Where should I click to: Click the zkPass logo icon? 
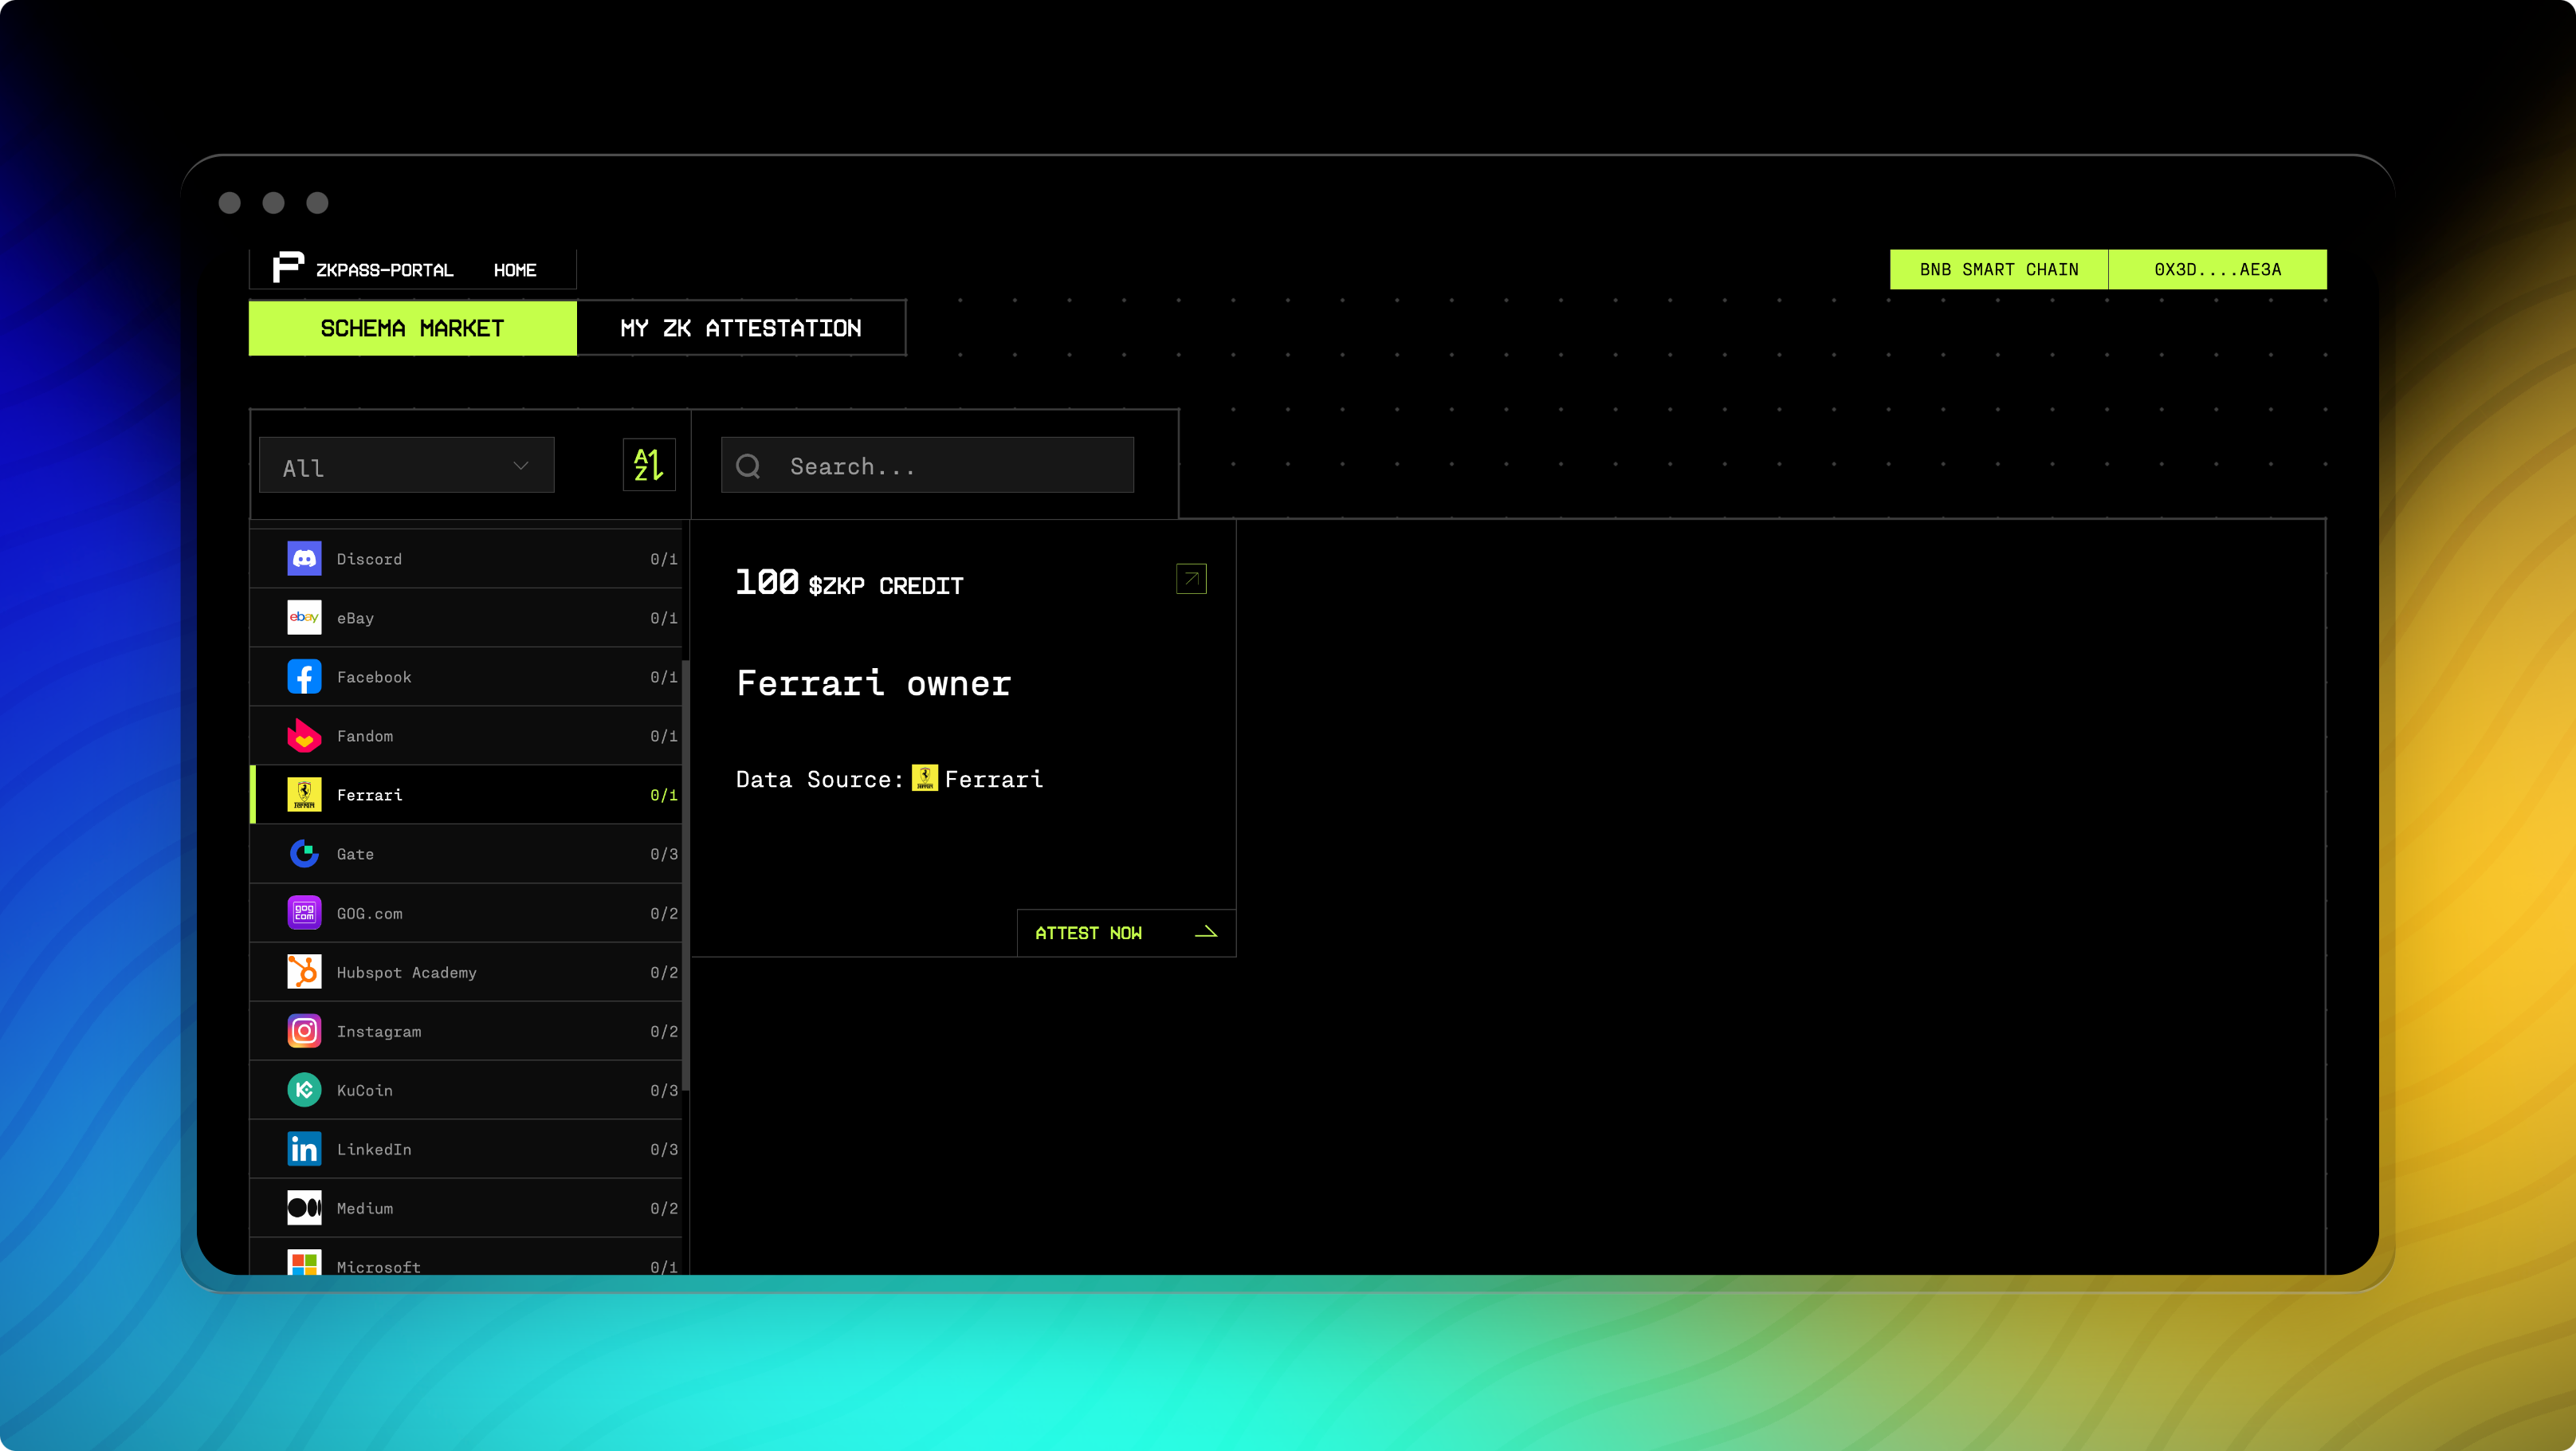pyautogui.click(x=288, y=267)
